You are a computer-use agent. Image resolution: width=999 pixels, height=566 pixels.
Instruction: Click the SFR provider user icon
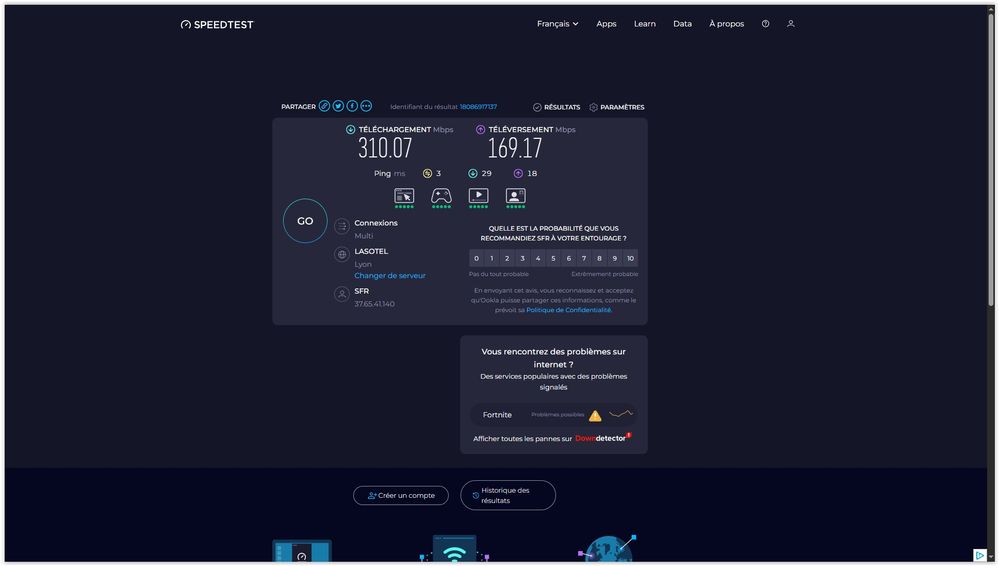point(342,294)
